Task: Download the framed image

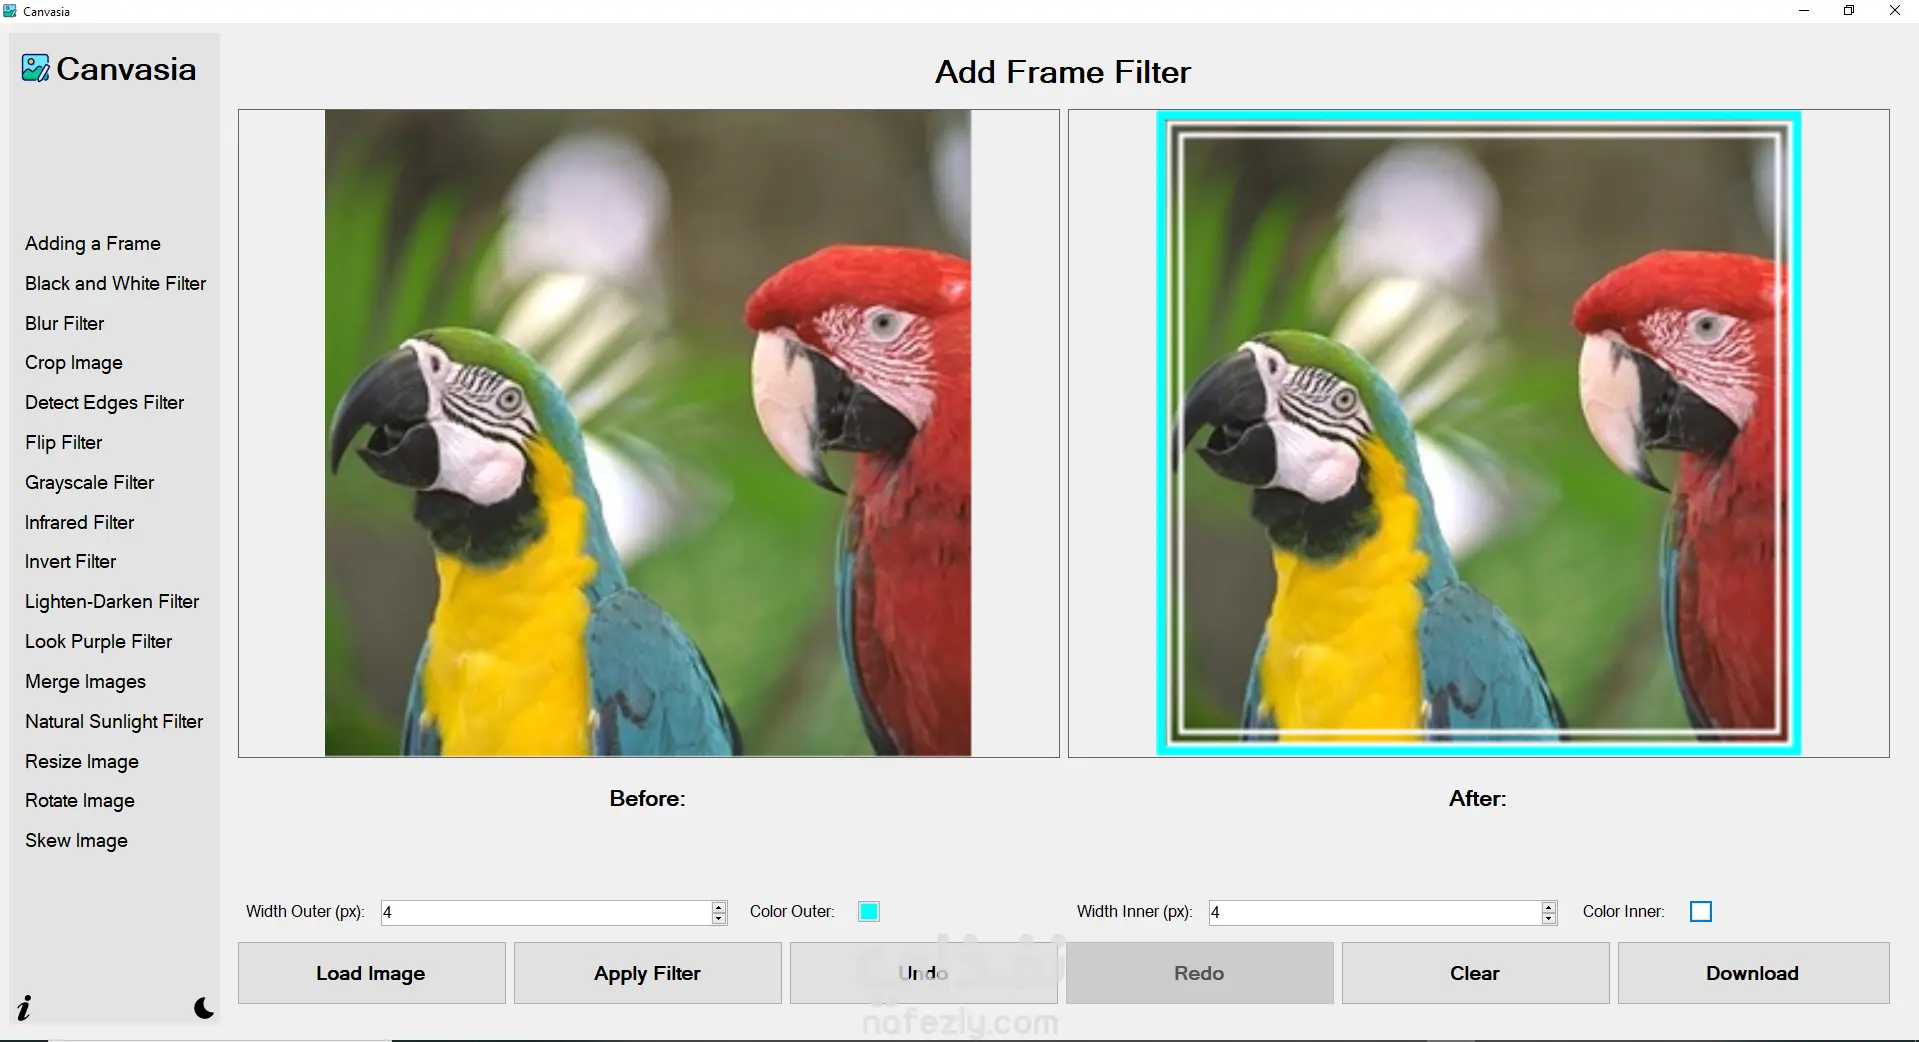Action: coord(1753,973)
